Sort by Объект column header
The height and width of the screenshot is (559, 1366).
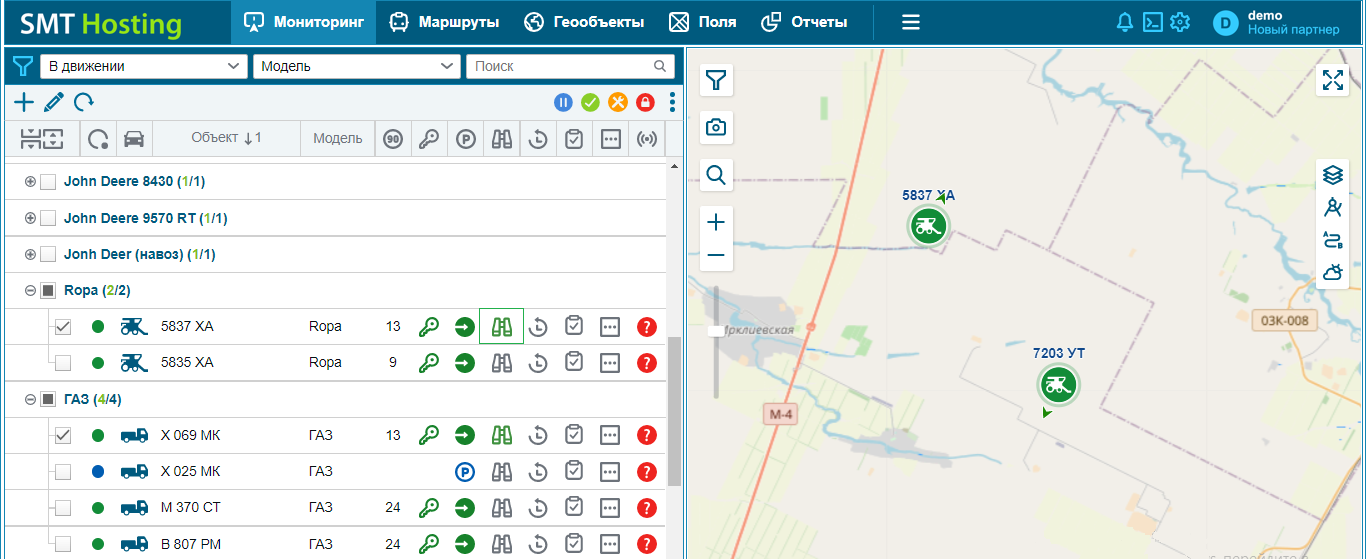(x=226, y=138)
